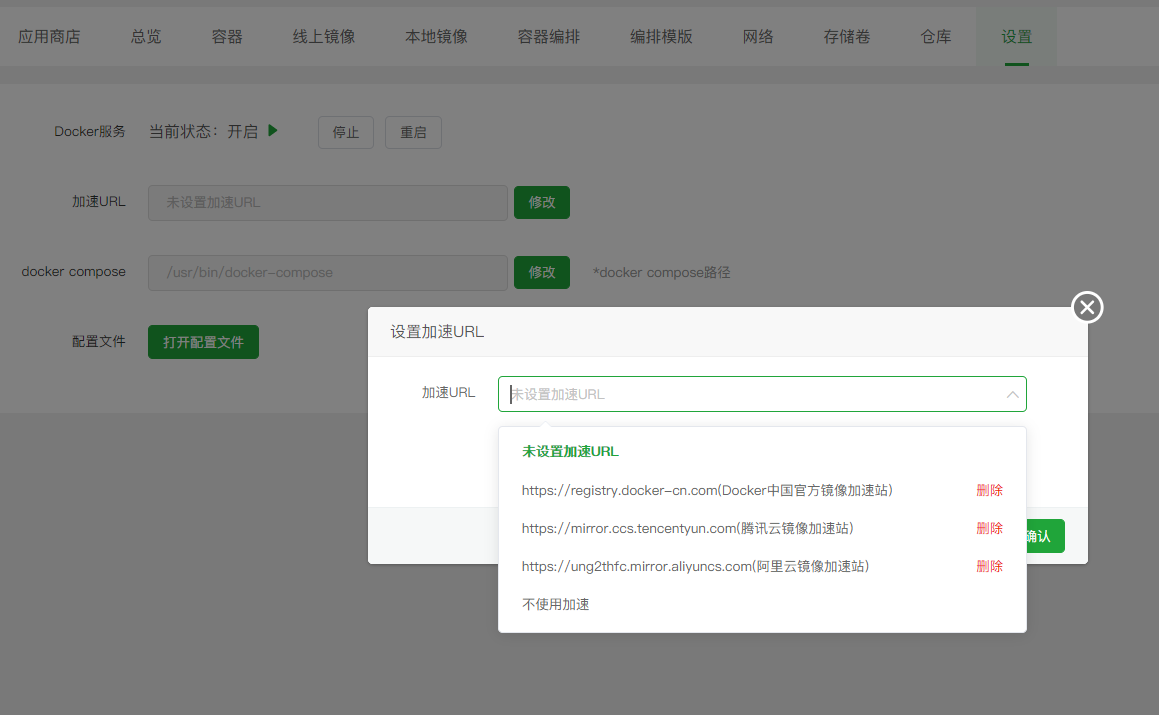1159x715 pixels.
Task: Click the /usr/bin/docker-compose path field
Action: pos(327,273)
